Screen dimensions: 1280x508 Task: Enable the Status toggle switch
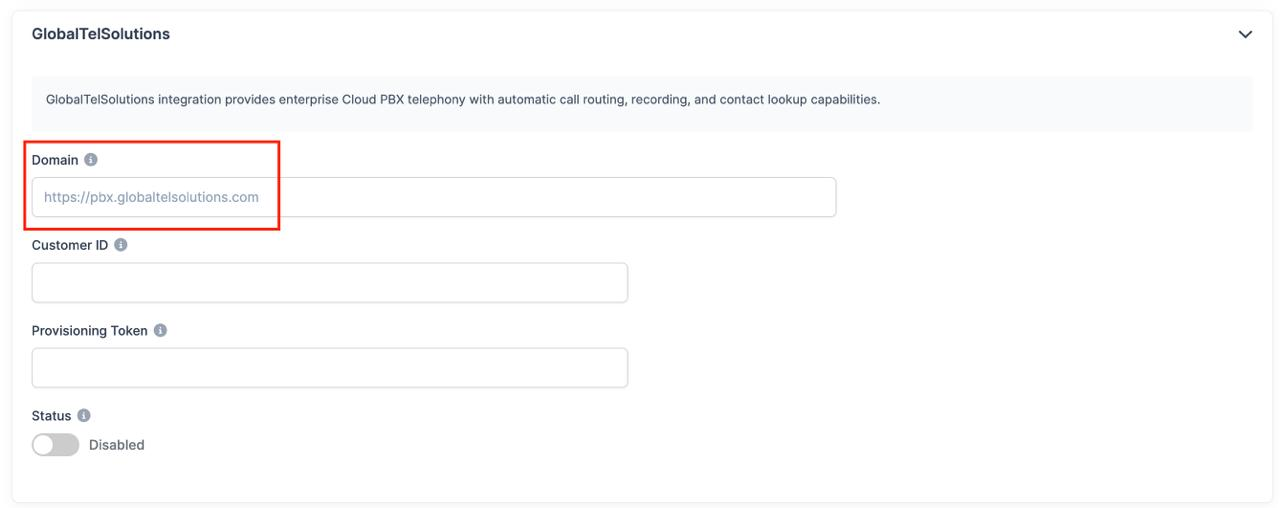click(55, 445)
